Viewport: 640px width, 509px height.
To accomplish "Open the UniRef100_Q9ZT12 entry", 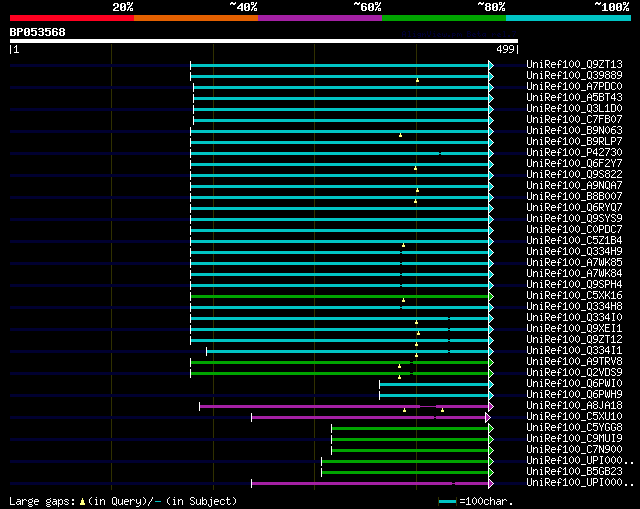I will 574,340.
